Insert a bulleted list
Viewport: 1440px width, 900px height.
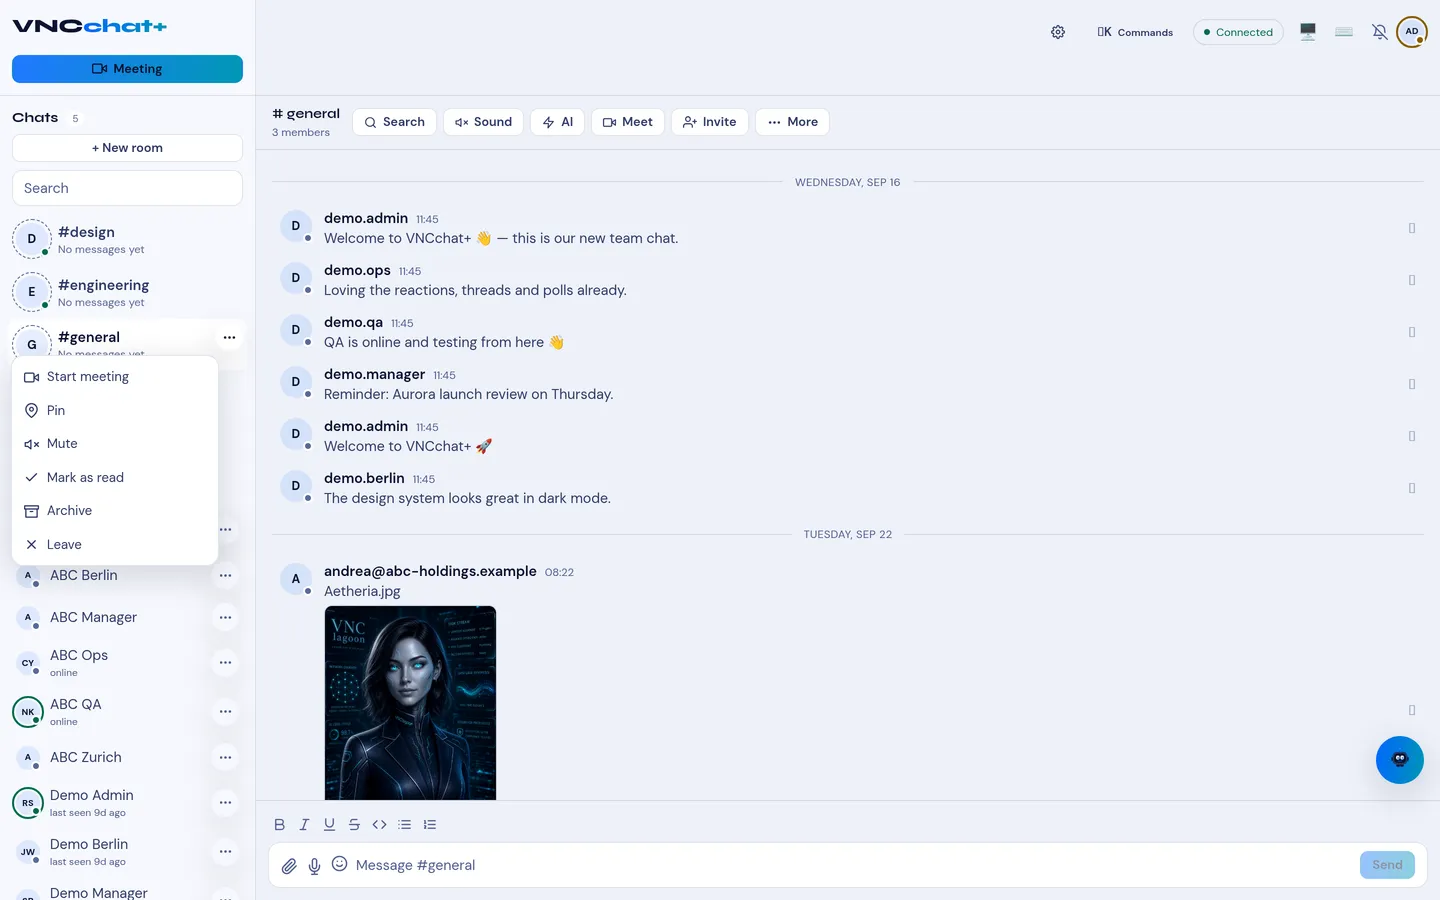404,825
